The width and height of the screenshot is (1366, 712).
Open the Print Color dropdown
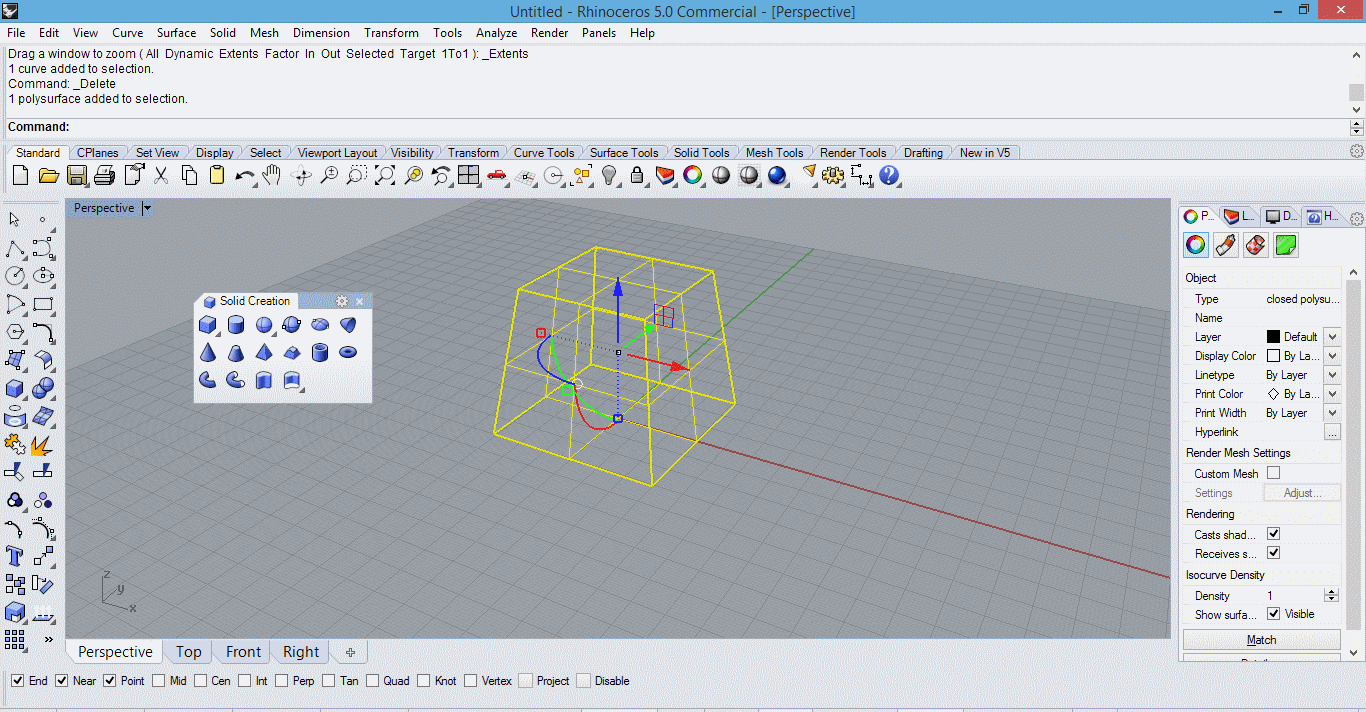tap(1332, 394)
